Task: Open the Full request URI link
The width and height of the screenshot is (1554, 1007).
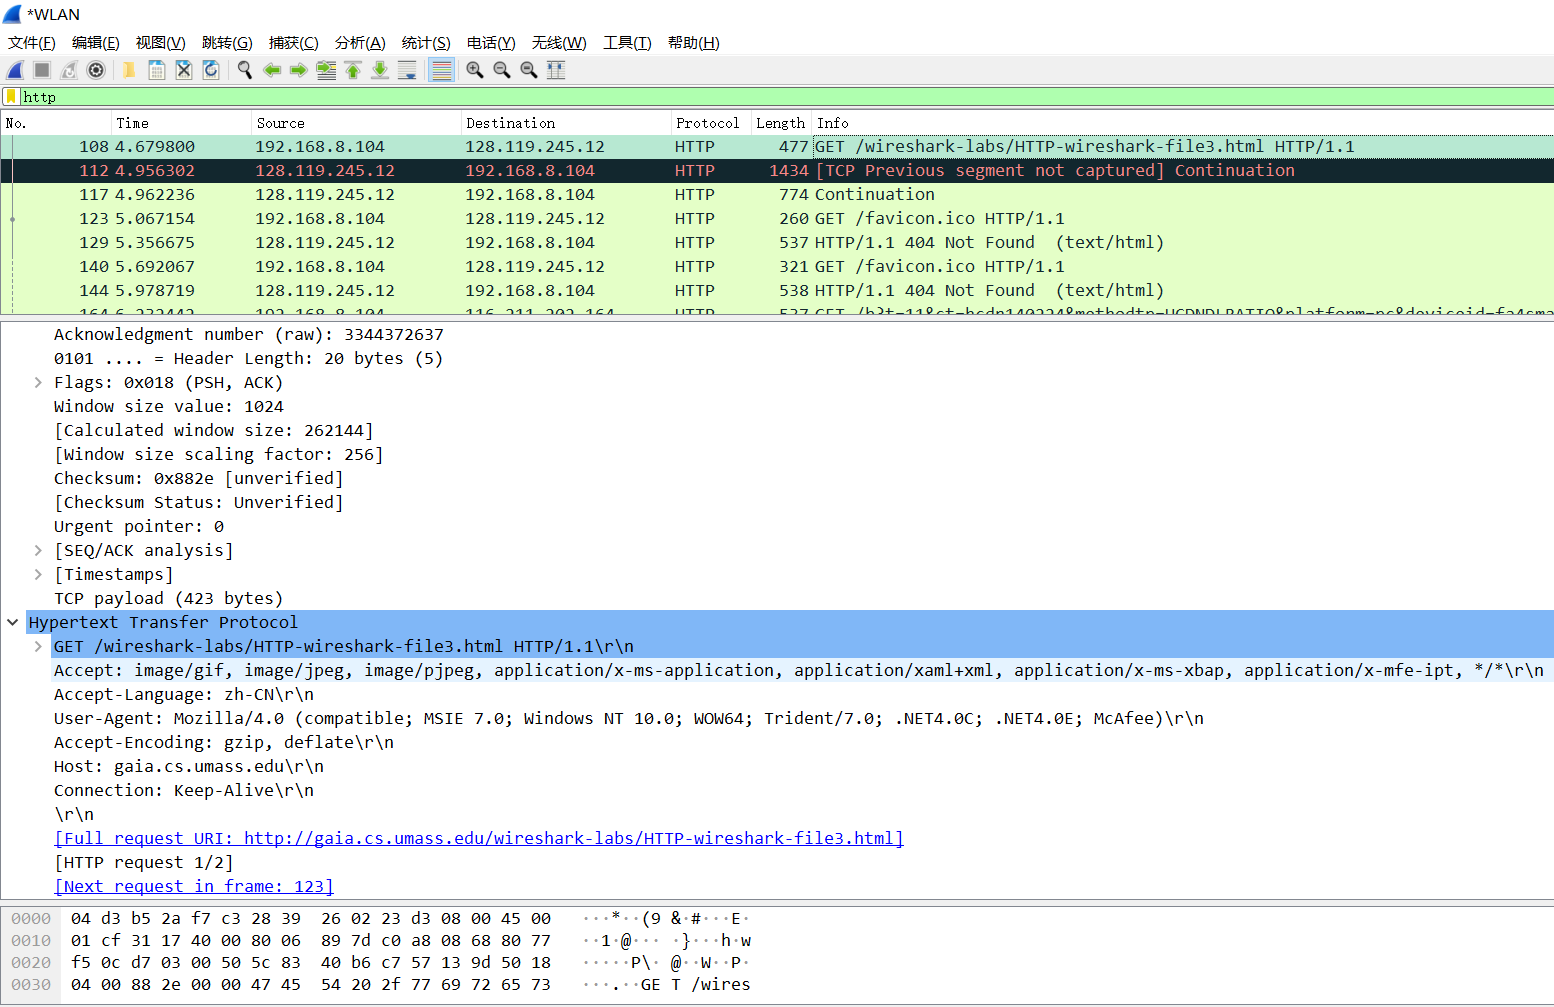Action: point(479,839)
